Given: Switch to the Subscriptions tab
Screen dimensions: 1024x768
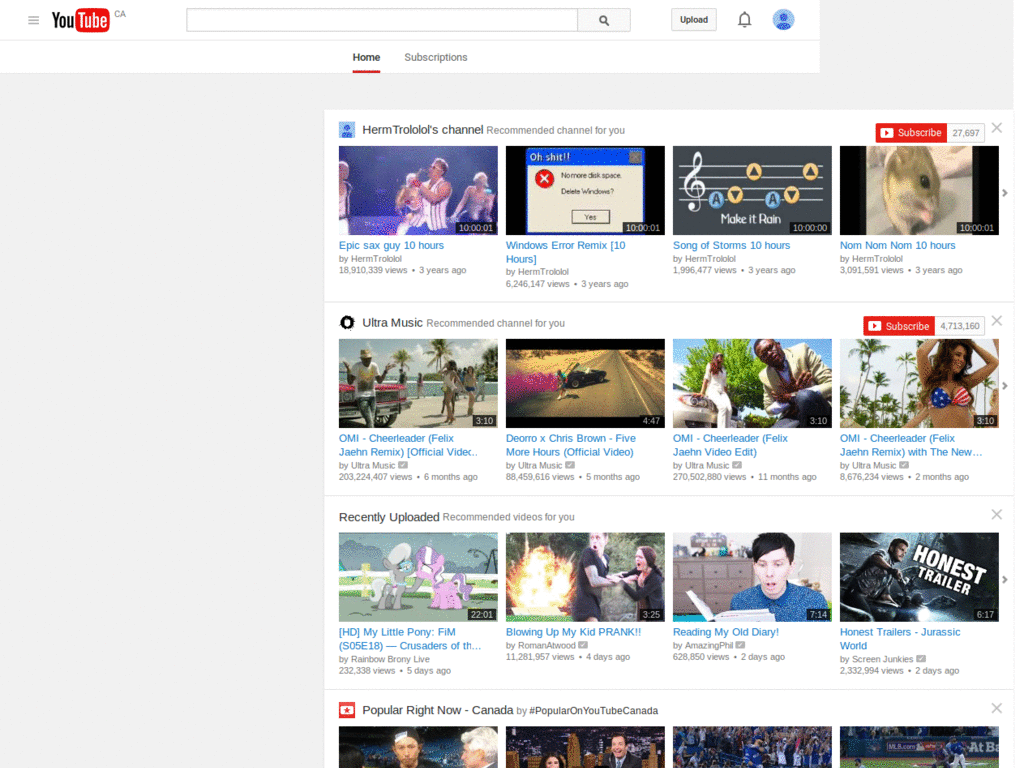Looking at the screenshot, I should (x=436, y=57).
